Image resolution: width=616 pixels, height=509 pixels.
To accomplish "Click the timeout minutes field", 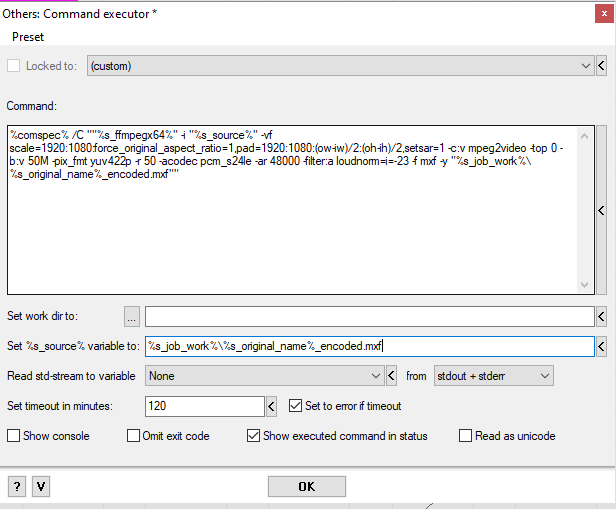I will tap(205, 406).
